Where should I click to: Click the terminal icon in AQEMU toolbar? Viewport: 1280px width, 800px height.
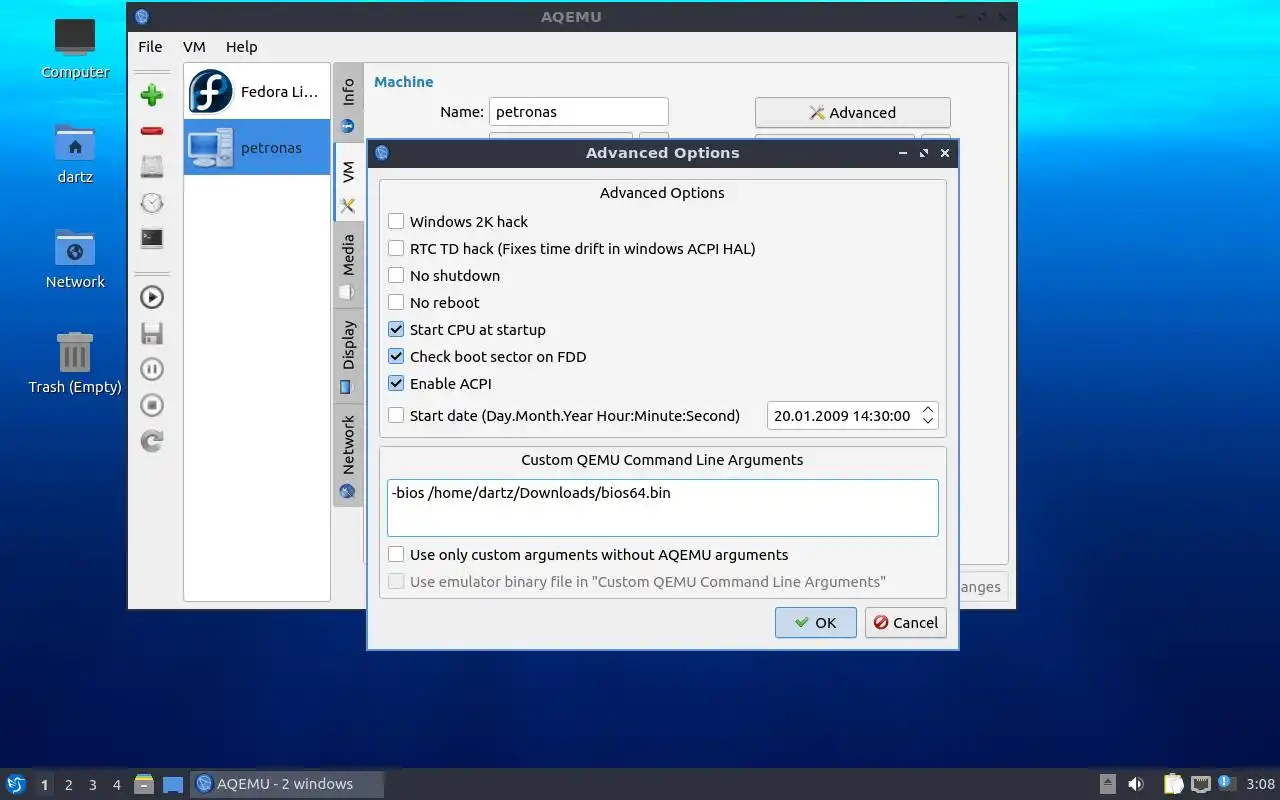click(152, 238)
